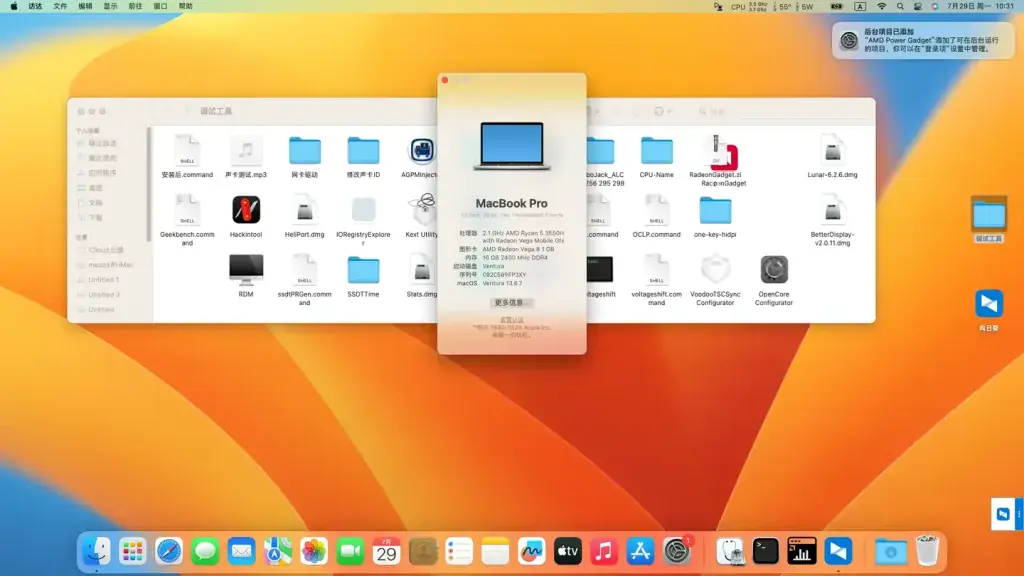
Task: Open the Apple menu
Action: 14,7
